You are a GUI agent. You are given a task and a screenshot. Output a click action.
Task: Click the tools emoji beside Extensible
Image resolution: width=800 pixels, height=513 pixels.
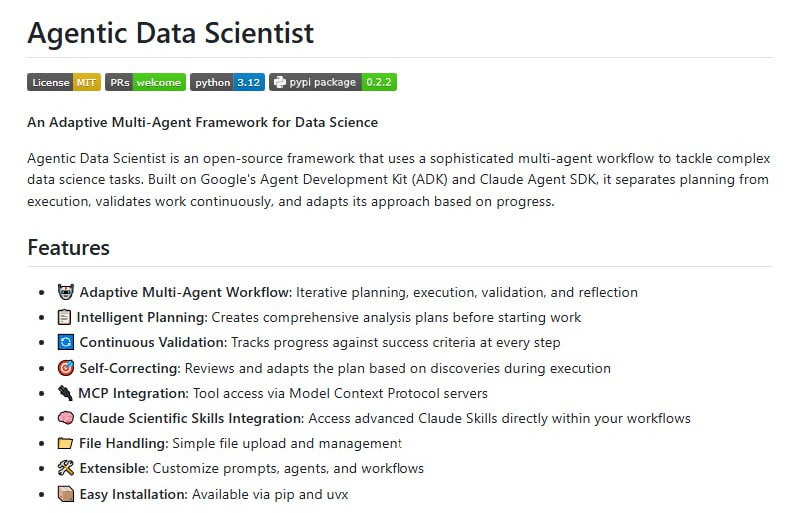(66, 468)
